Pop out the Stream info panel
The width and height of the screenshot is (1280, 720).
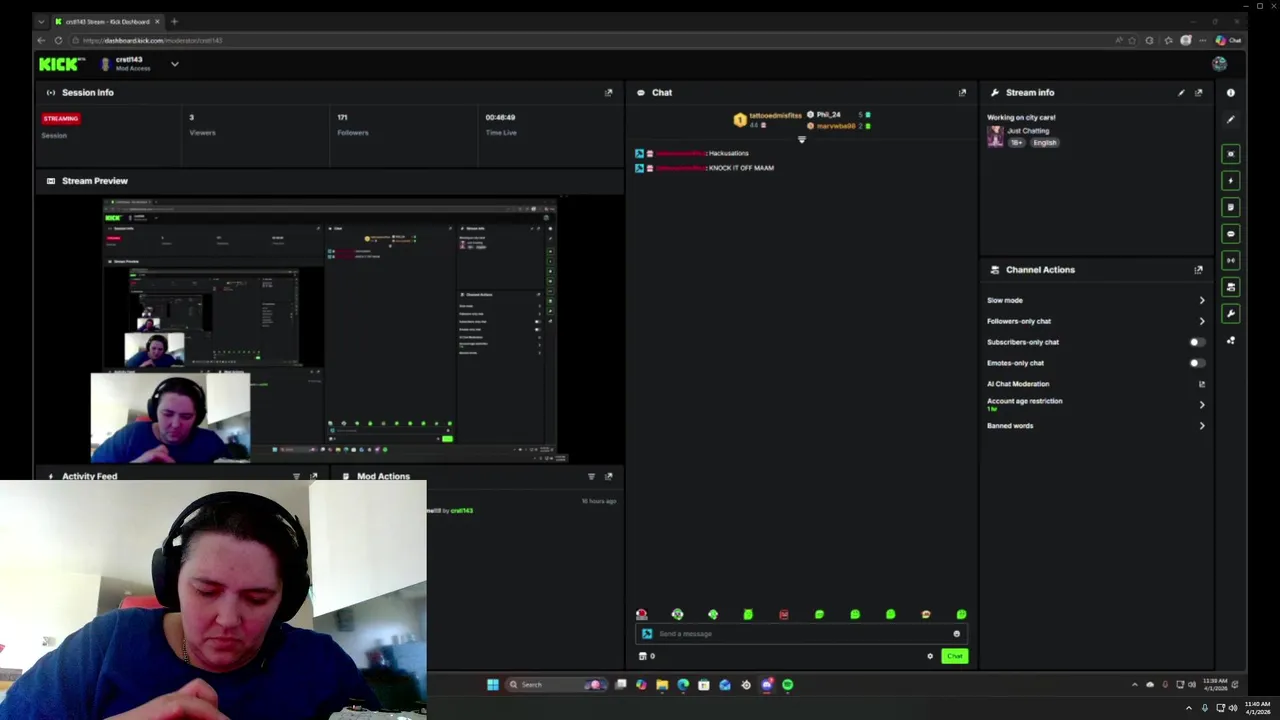pyautogui.click(x=1198, y=93)
